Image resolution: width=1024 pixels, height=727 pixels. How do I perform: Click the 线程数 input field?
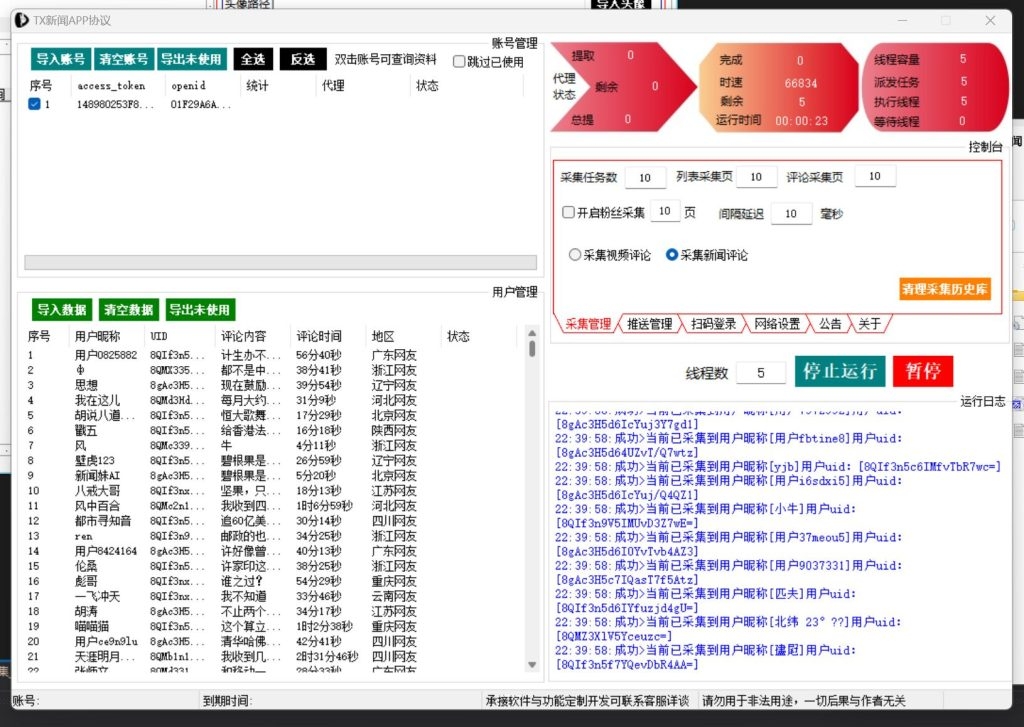(x=761, y=371)
